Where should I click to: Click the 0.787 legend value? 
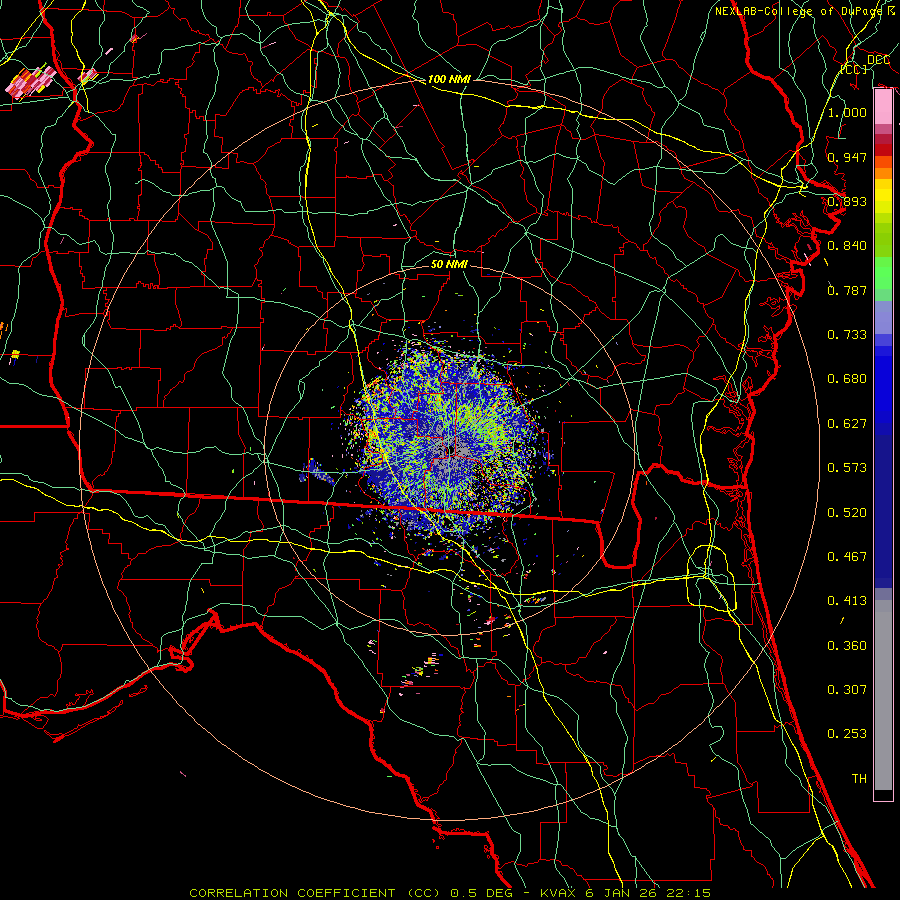coord(847,290)
